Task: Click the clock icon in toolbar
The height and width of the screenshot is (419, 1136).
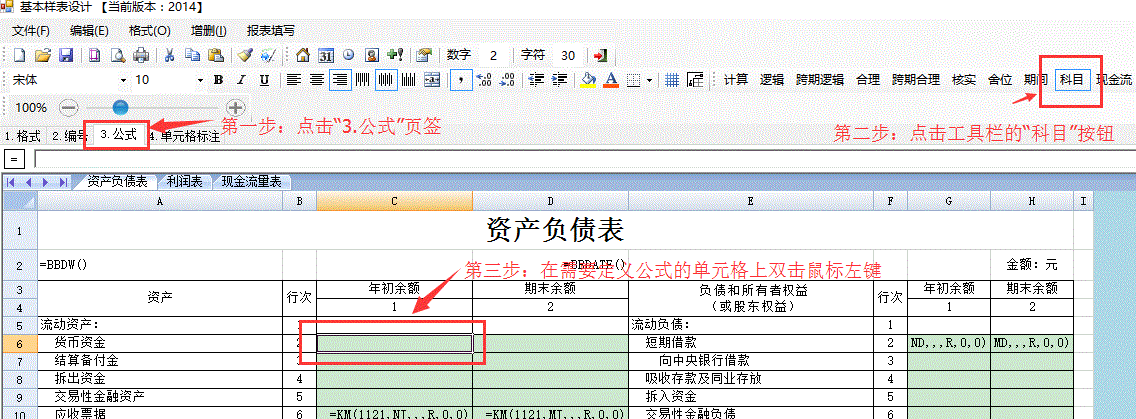Action: click(x=348, y=55)
